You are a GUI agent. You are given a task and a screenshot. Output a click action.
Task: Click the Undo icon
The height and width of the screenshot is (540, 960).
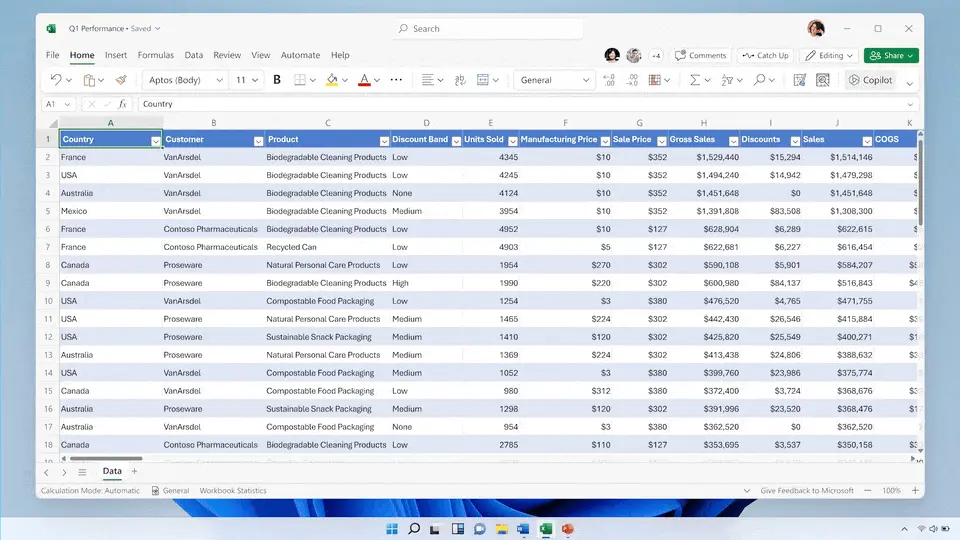pos(56,80)
